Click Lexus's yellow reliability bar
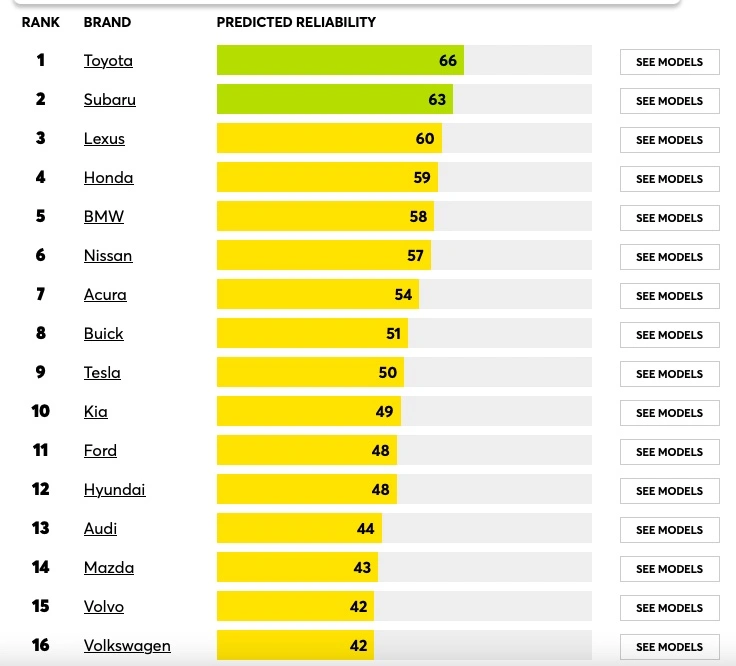 (329, 139)
